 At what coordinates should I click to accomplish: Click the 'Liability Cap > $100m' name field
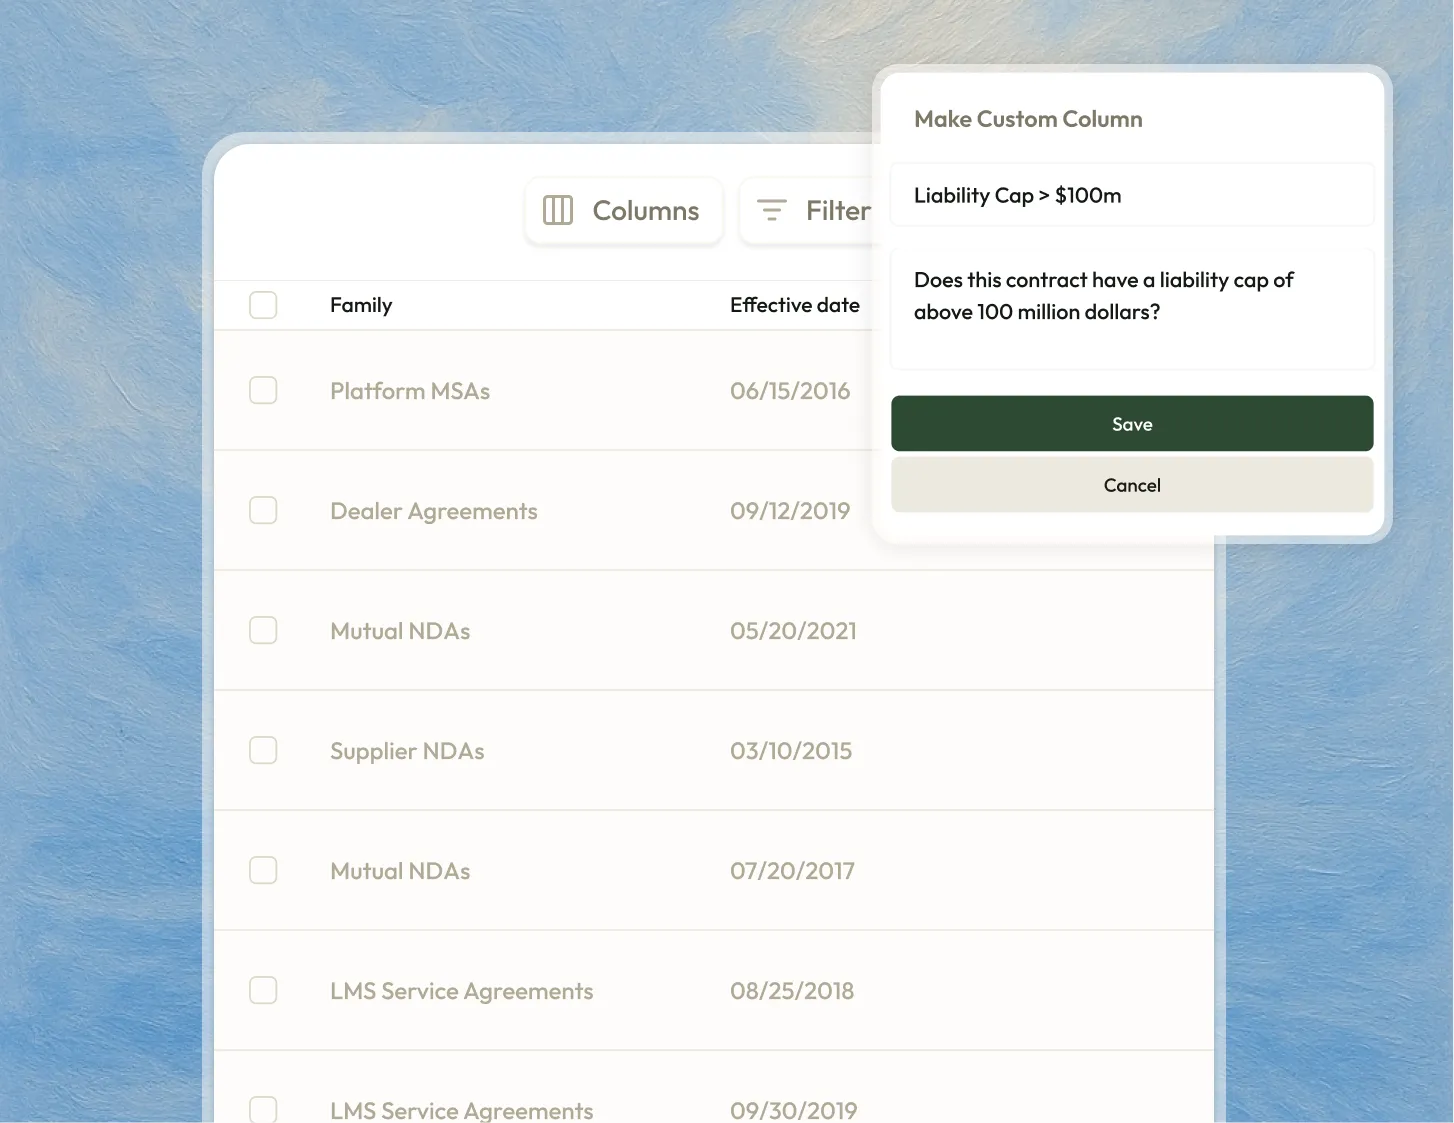click(1131, 195)
